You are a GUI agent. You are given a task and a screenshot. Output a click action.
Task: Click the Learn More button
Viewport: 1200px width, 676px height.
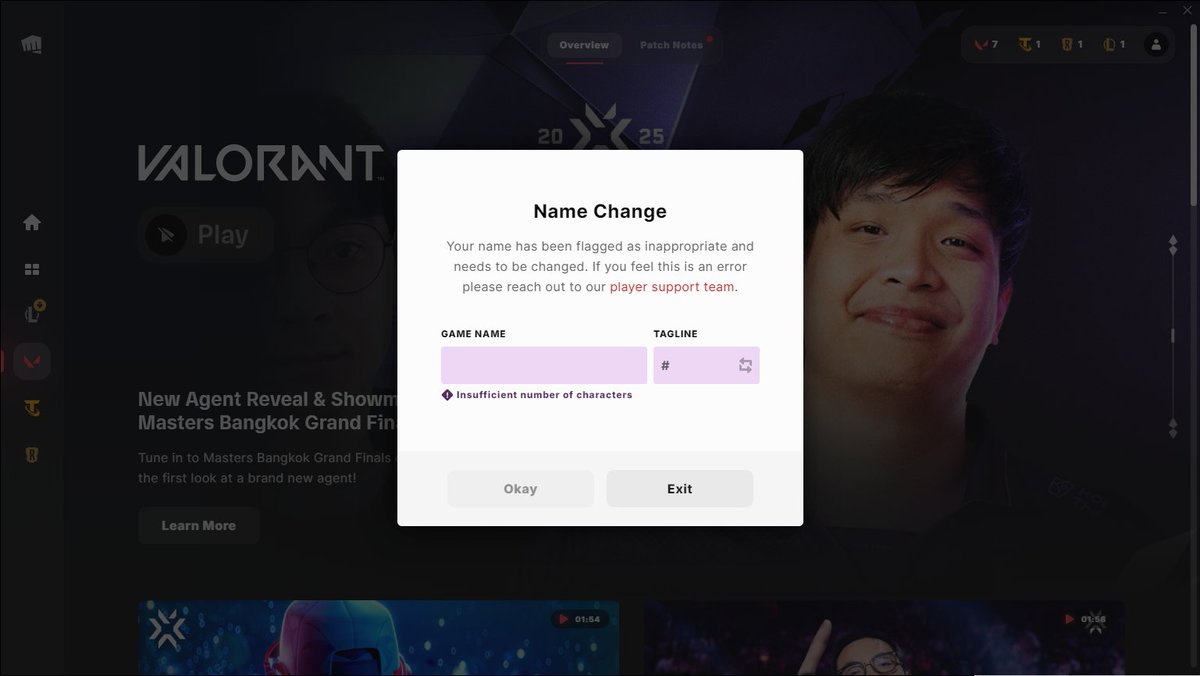pos(199,525)
